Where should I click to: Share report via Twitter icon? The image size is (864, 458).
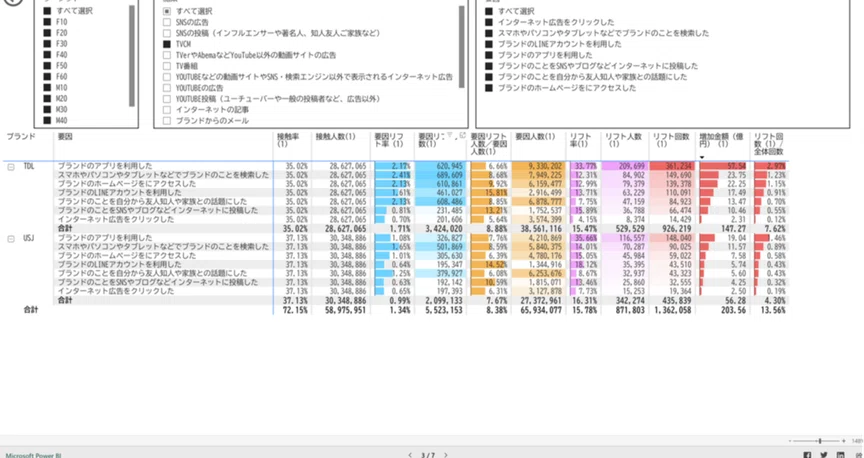click(x=824, y=455)
